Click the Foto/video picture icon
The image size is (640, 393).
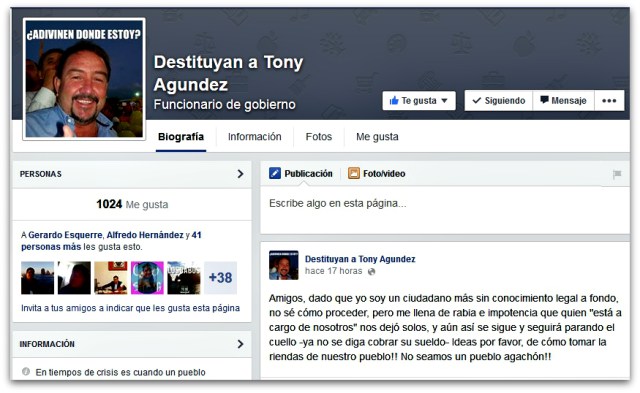coord(354,173)
